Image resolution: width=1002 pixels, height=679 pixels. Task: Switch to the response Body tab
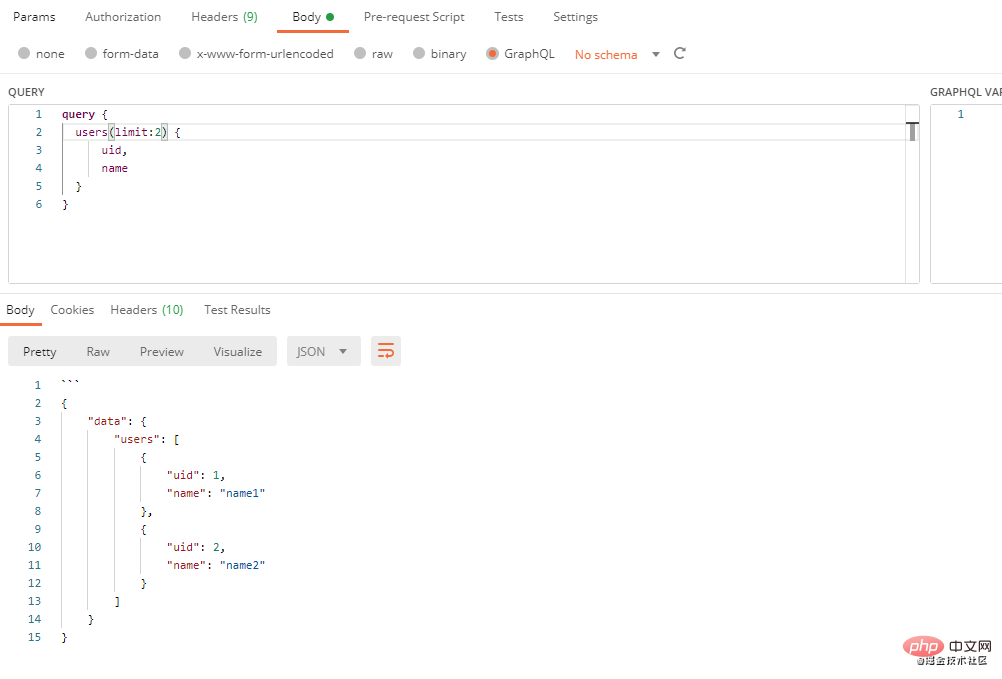[20, 310]
